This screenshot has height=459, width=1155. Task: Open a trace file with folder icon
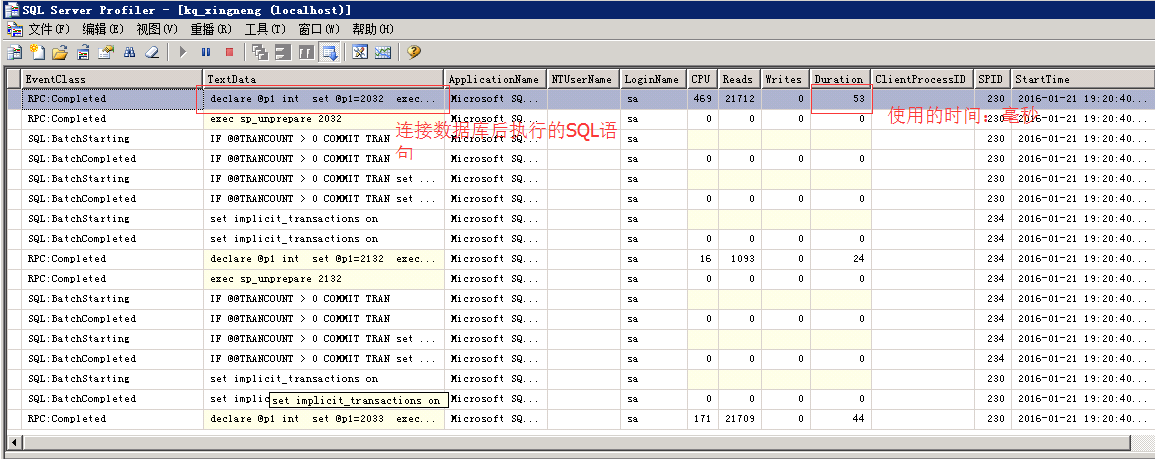60,52
